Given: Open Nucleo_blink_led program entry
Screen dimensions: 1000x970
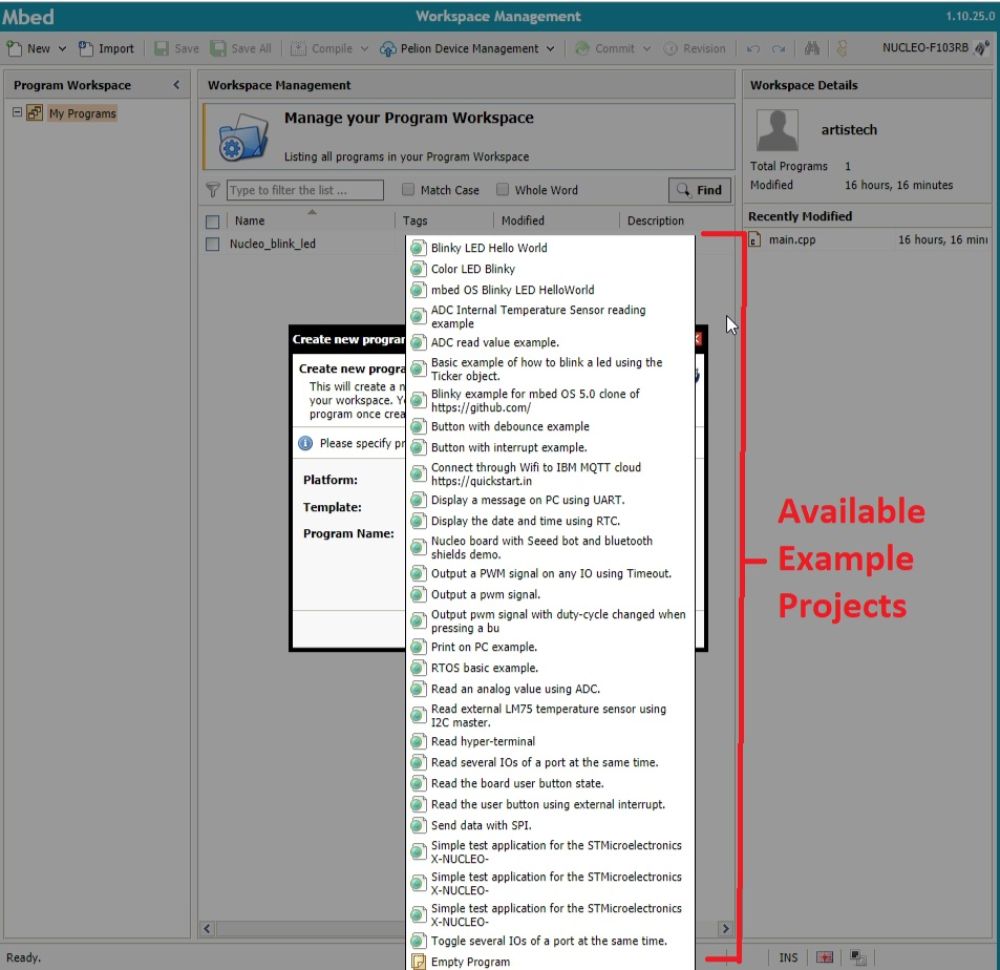Looking at the screenshot, I should point(272,244).
